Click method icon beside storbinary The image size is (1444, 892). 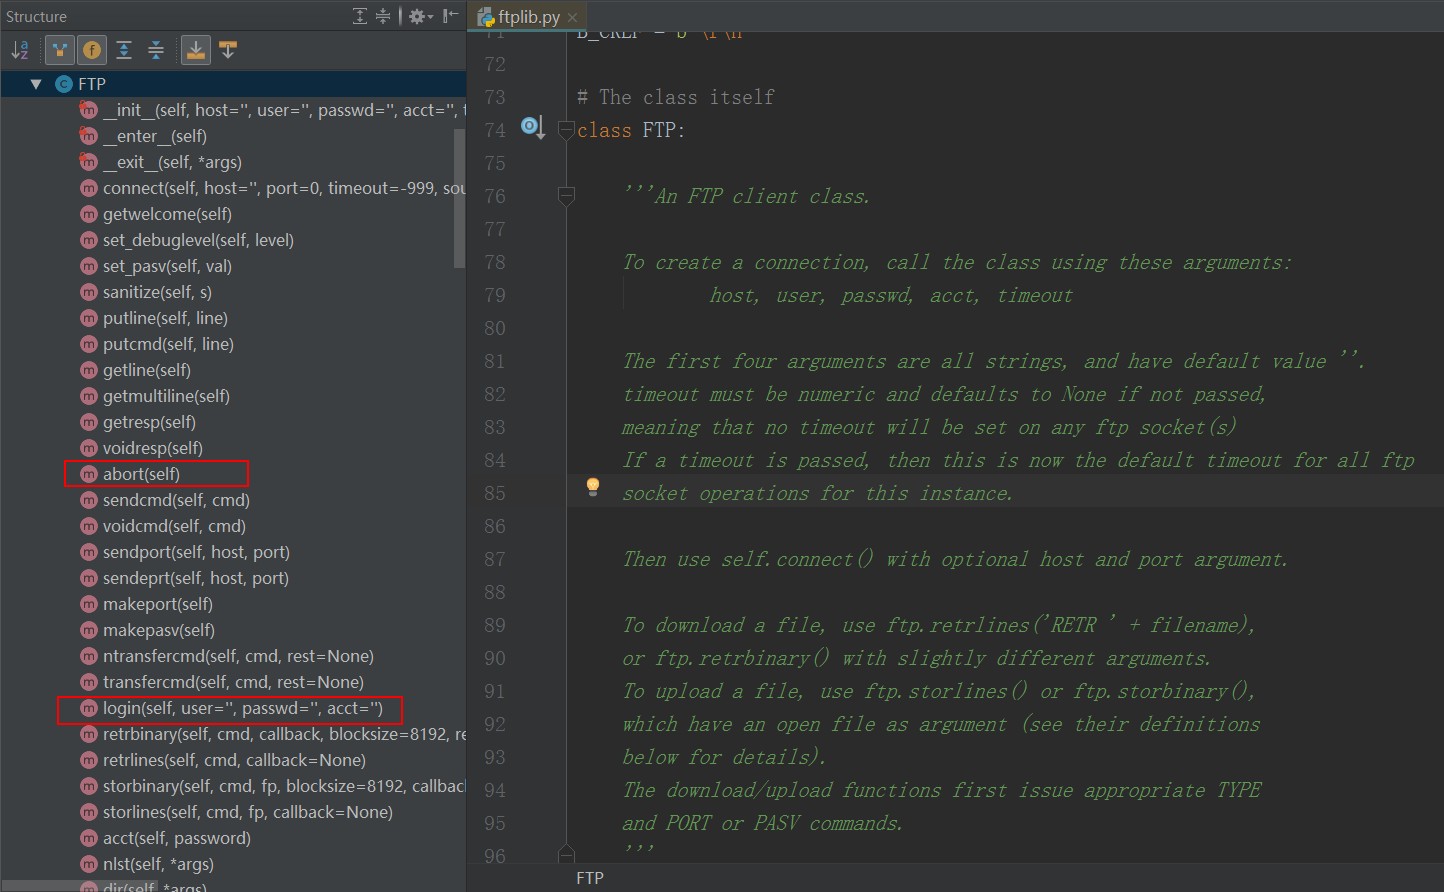pos(89,786)
